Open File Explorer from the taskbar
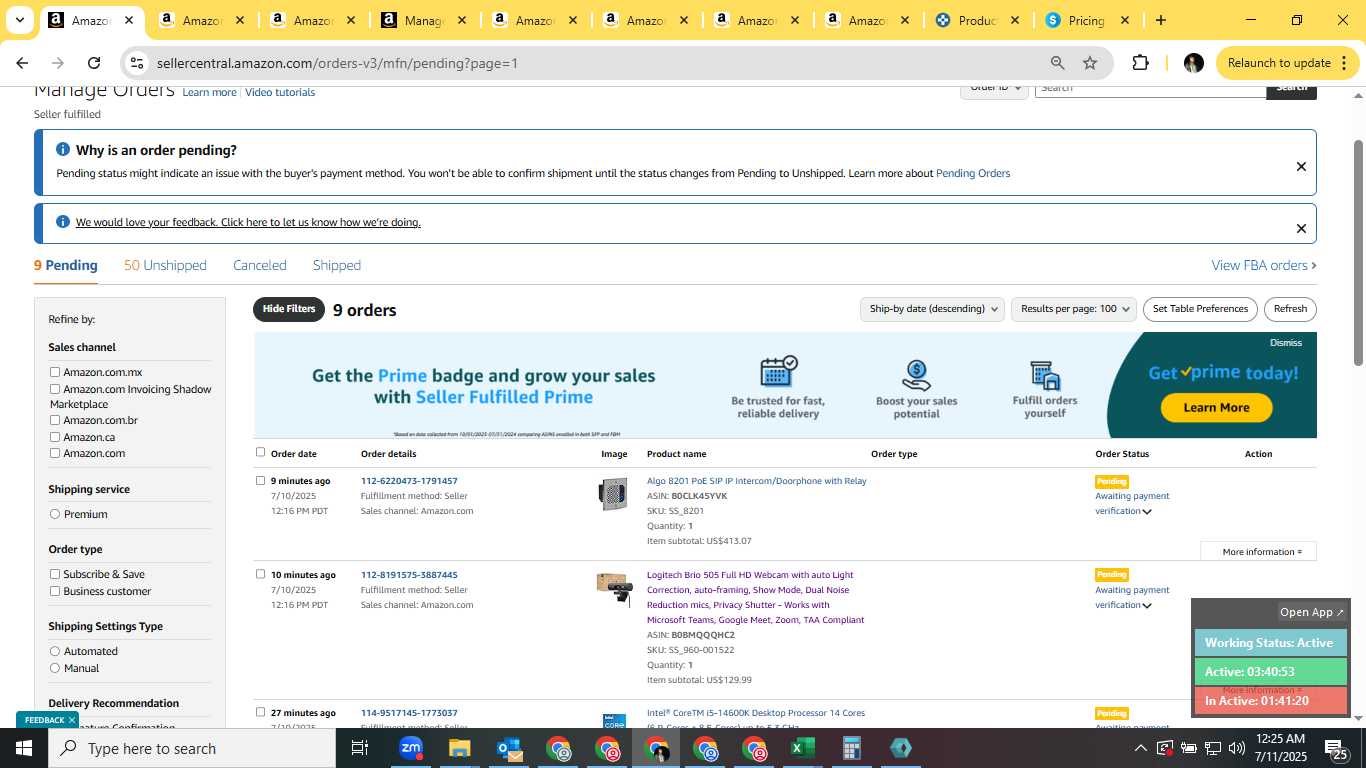This screenshot has height=768, width=1366. click(x=459, y=748)
